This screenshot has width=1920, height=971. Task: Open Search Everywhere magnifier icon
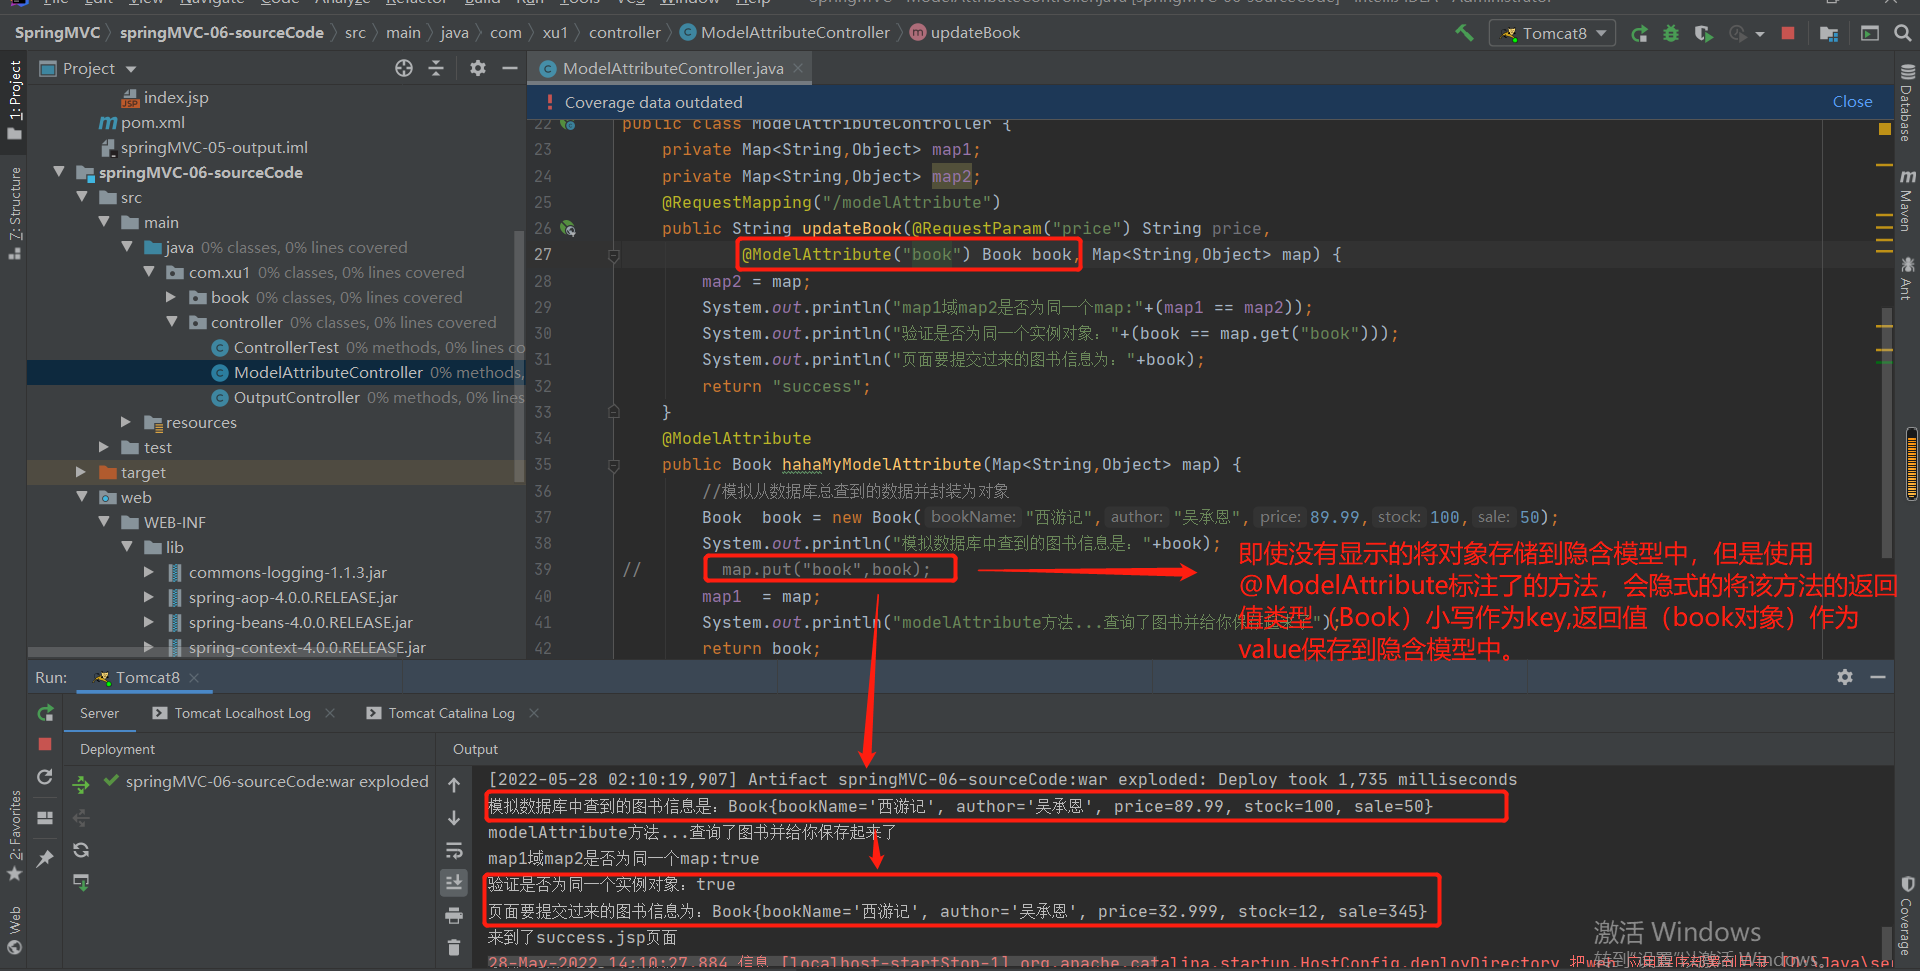(x=1903, y=33)
